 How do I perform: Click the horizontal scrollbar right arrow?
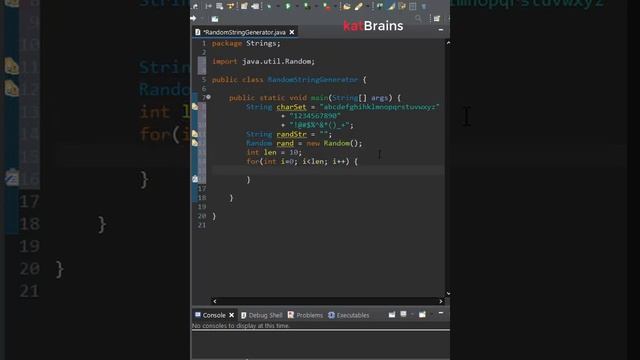441,301
